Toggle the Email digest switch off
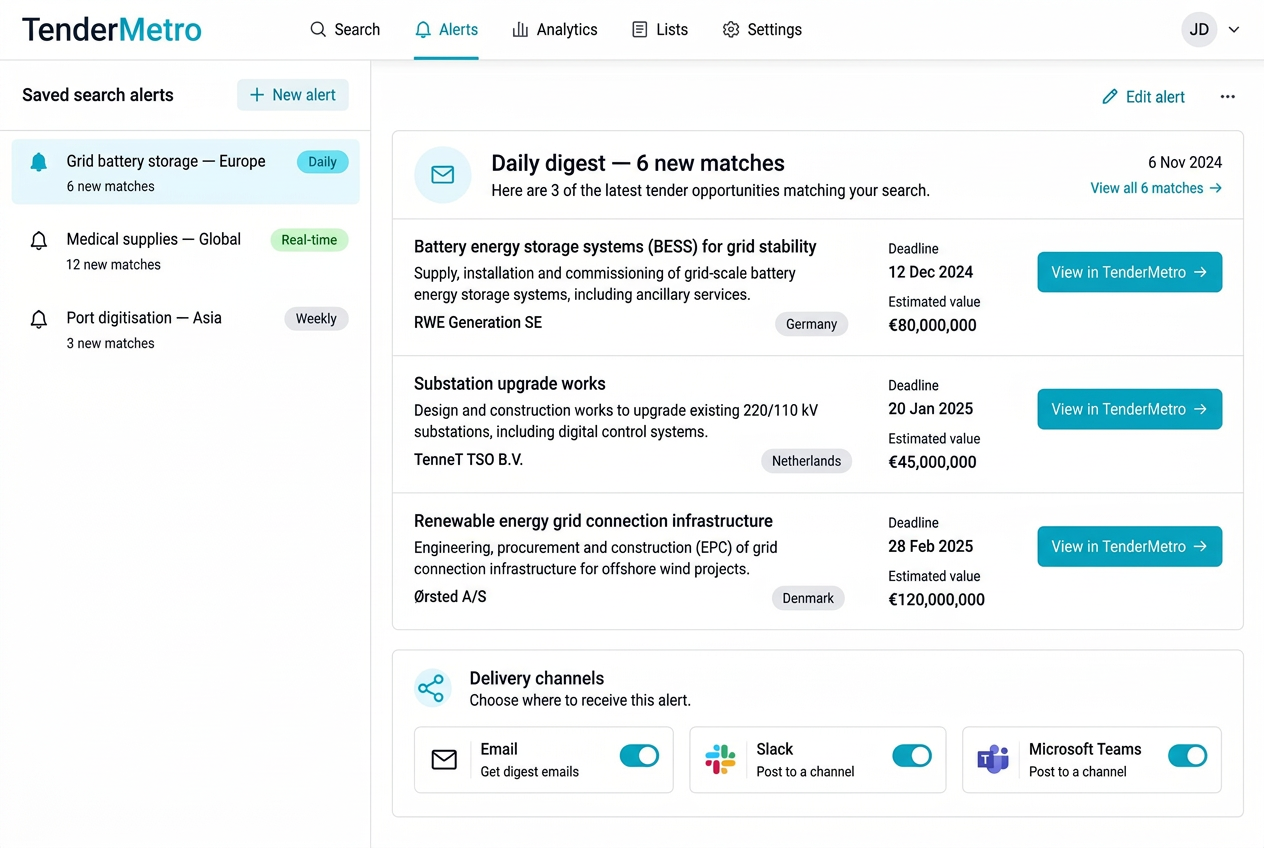The width and height of the screenshot is (1264, 848). coord(639,756)
